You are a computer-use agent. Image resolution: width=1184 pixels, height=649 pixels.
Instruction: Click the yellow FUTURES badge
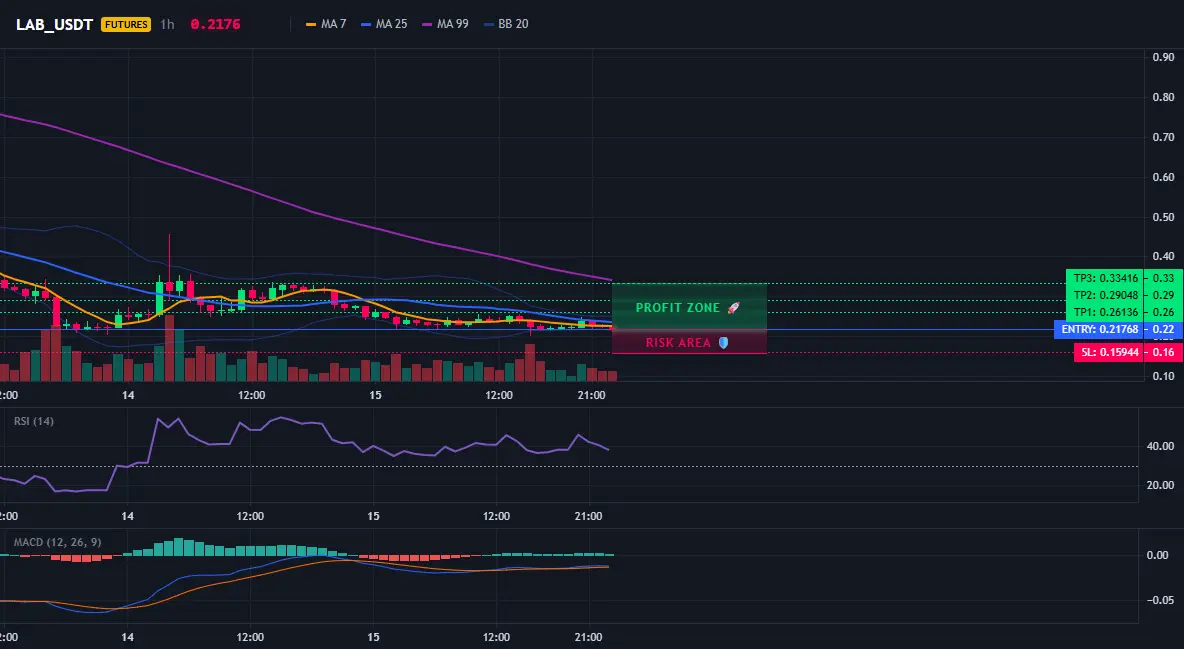[125, 24]
